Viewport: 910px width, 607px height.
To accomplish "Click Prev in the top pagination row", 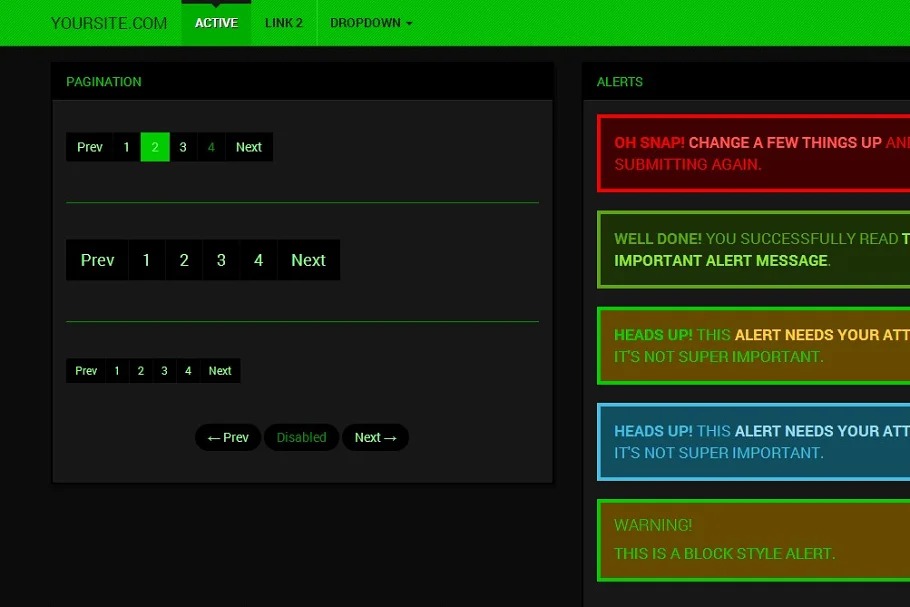I will pos(90,147).
